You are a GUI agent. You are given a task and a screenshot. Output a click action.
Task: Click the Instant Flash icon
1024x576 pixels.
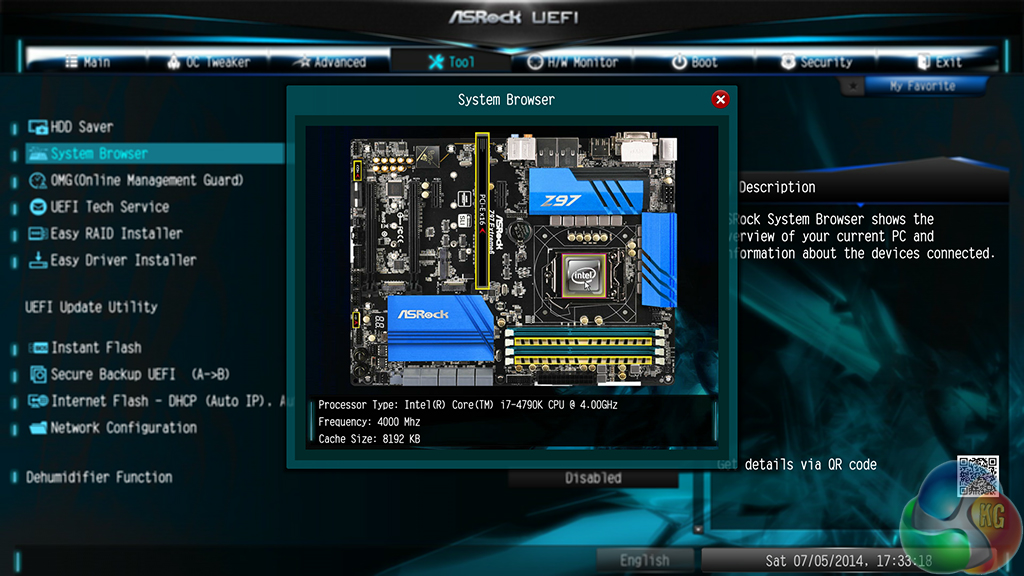click(x=39, y=347)
